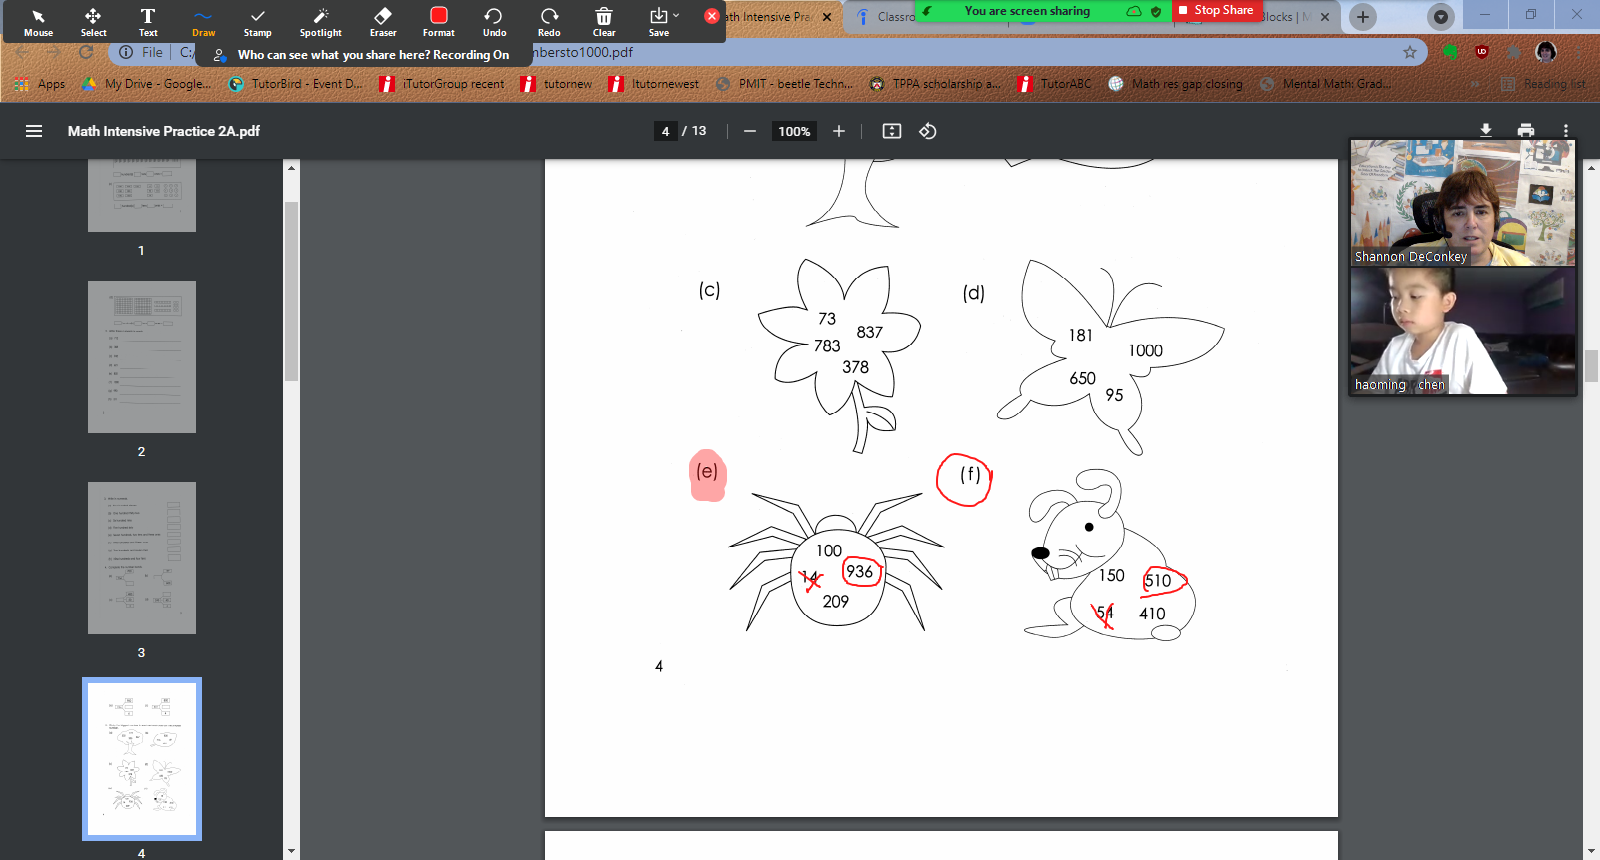Open page 3 thumbnail

tap(142, 558)
